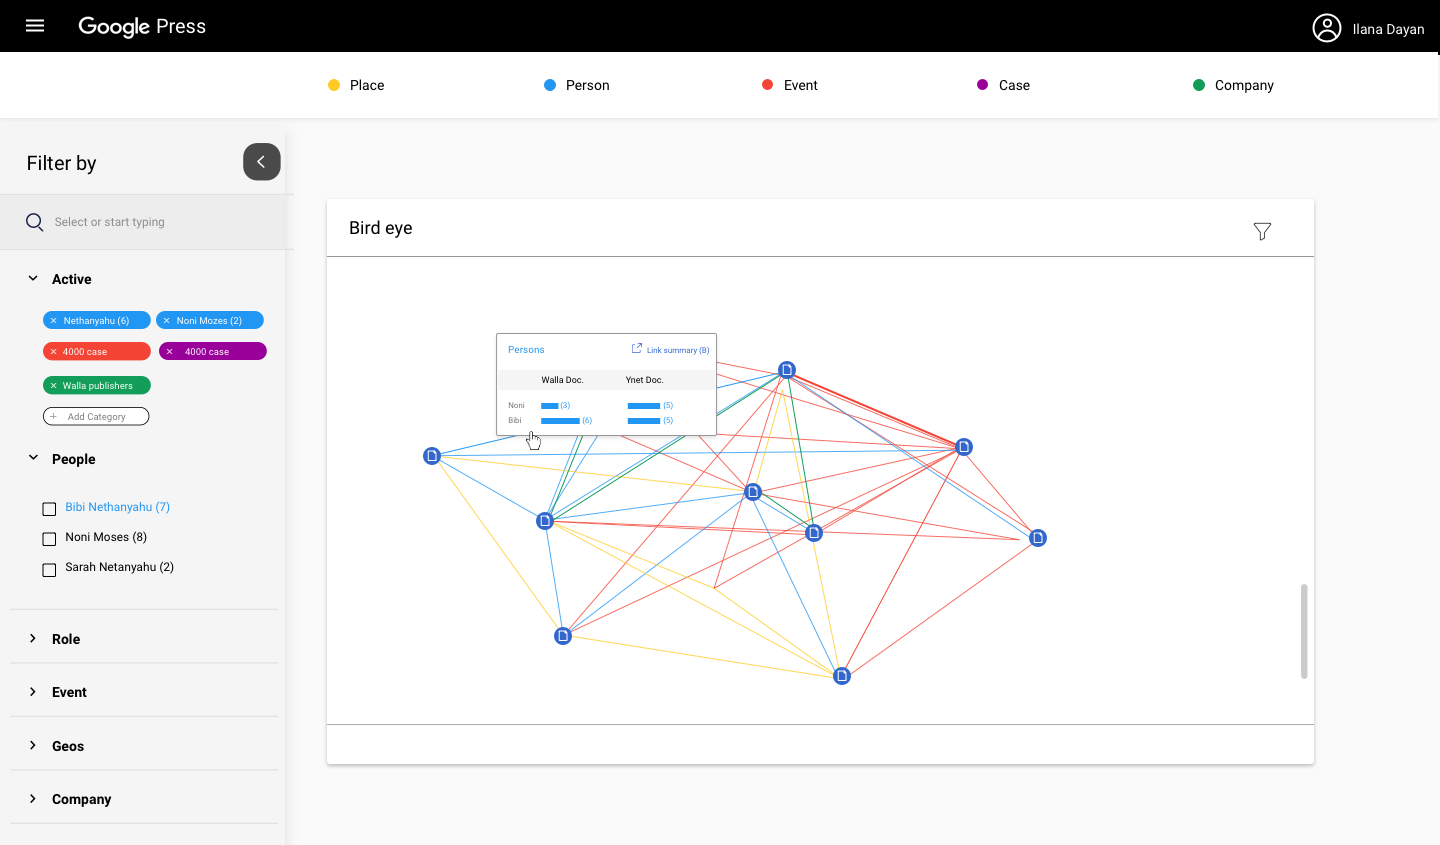Select the red Event legend dot
Viewport: 1440px width, 845px height.
pos(767,85)
